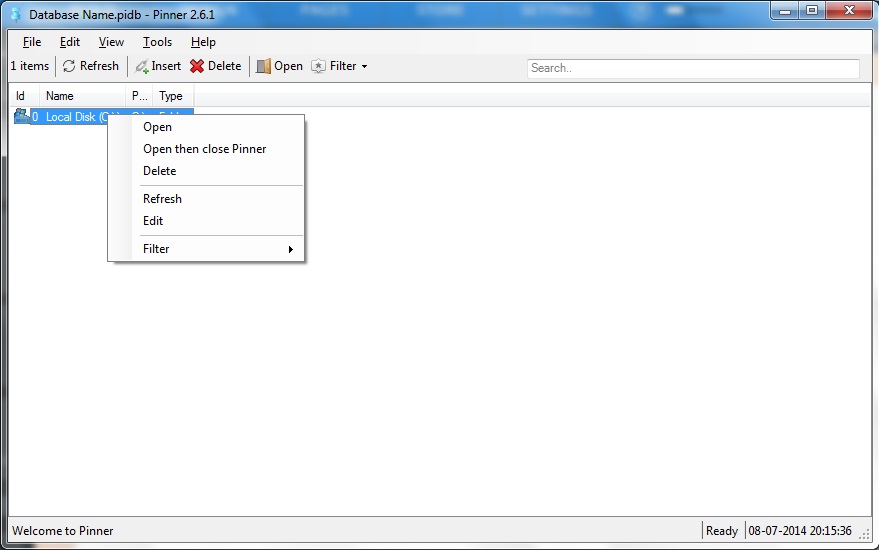
Task: Click inside the Search input field
Action: pos(692,68)
